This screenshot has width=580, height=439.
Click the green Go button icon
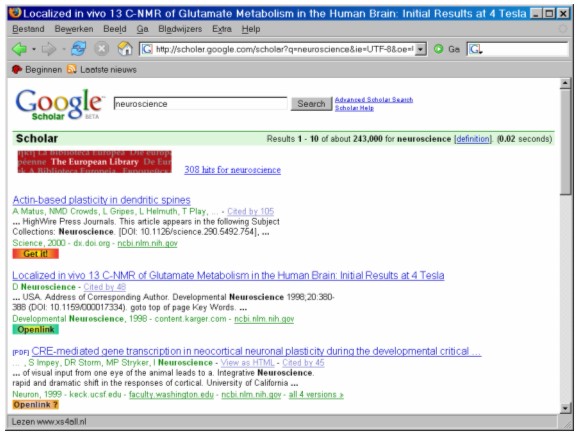click(438, 49)
